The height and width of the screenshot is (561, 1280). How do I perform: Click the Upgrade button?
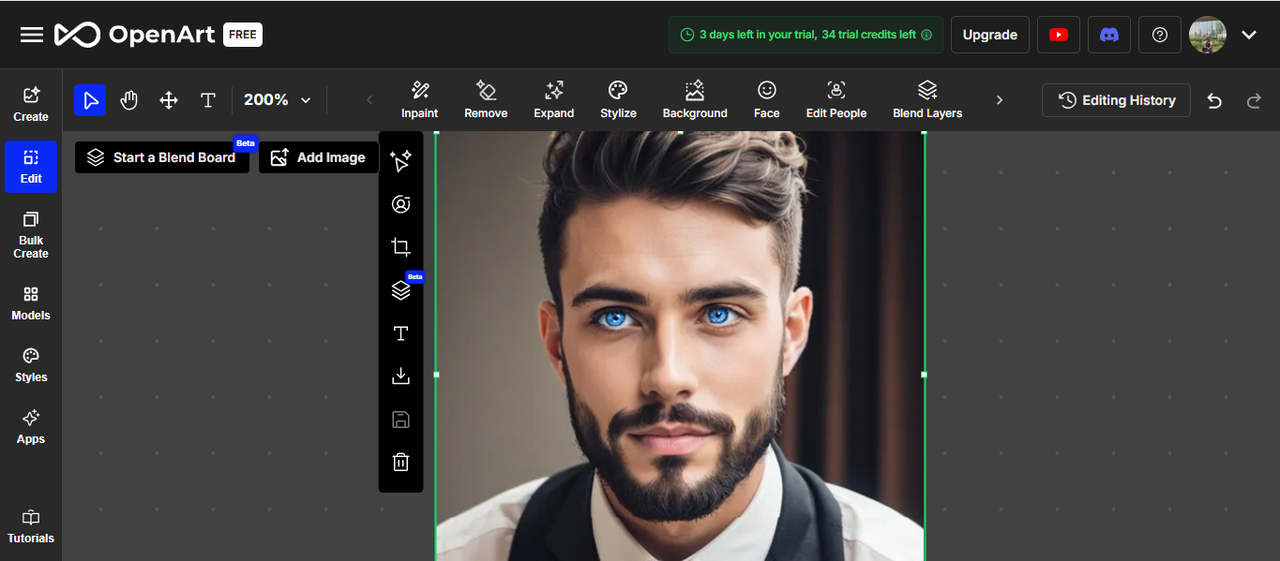(x=990, y=35)
